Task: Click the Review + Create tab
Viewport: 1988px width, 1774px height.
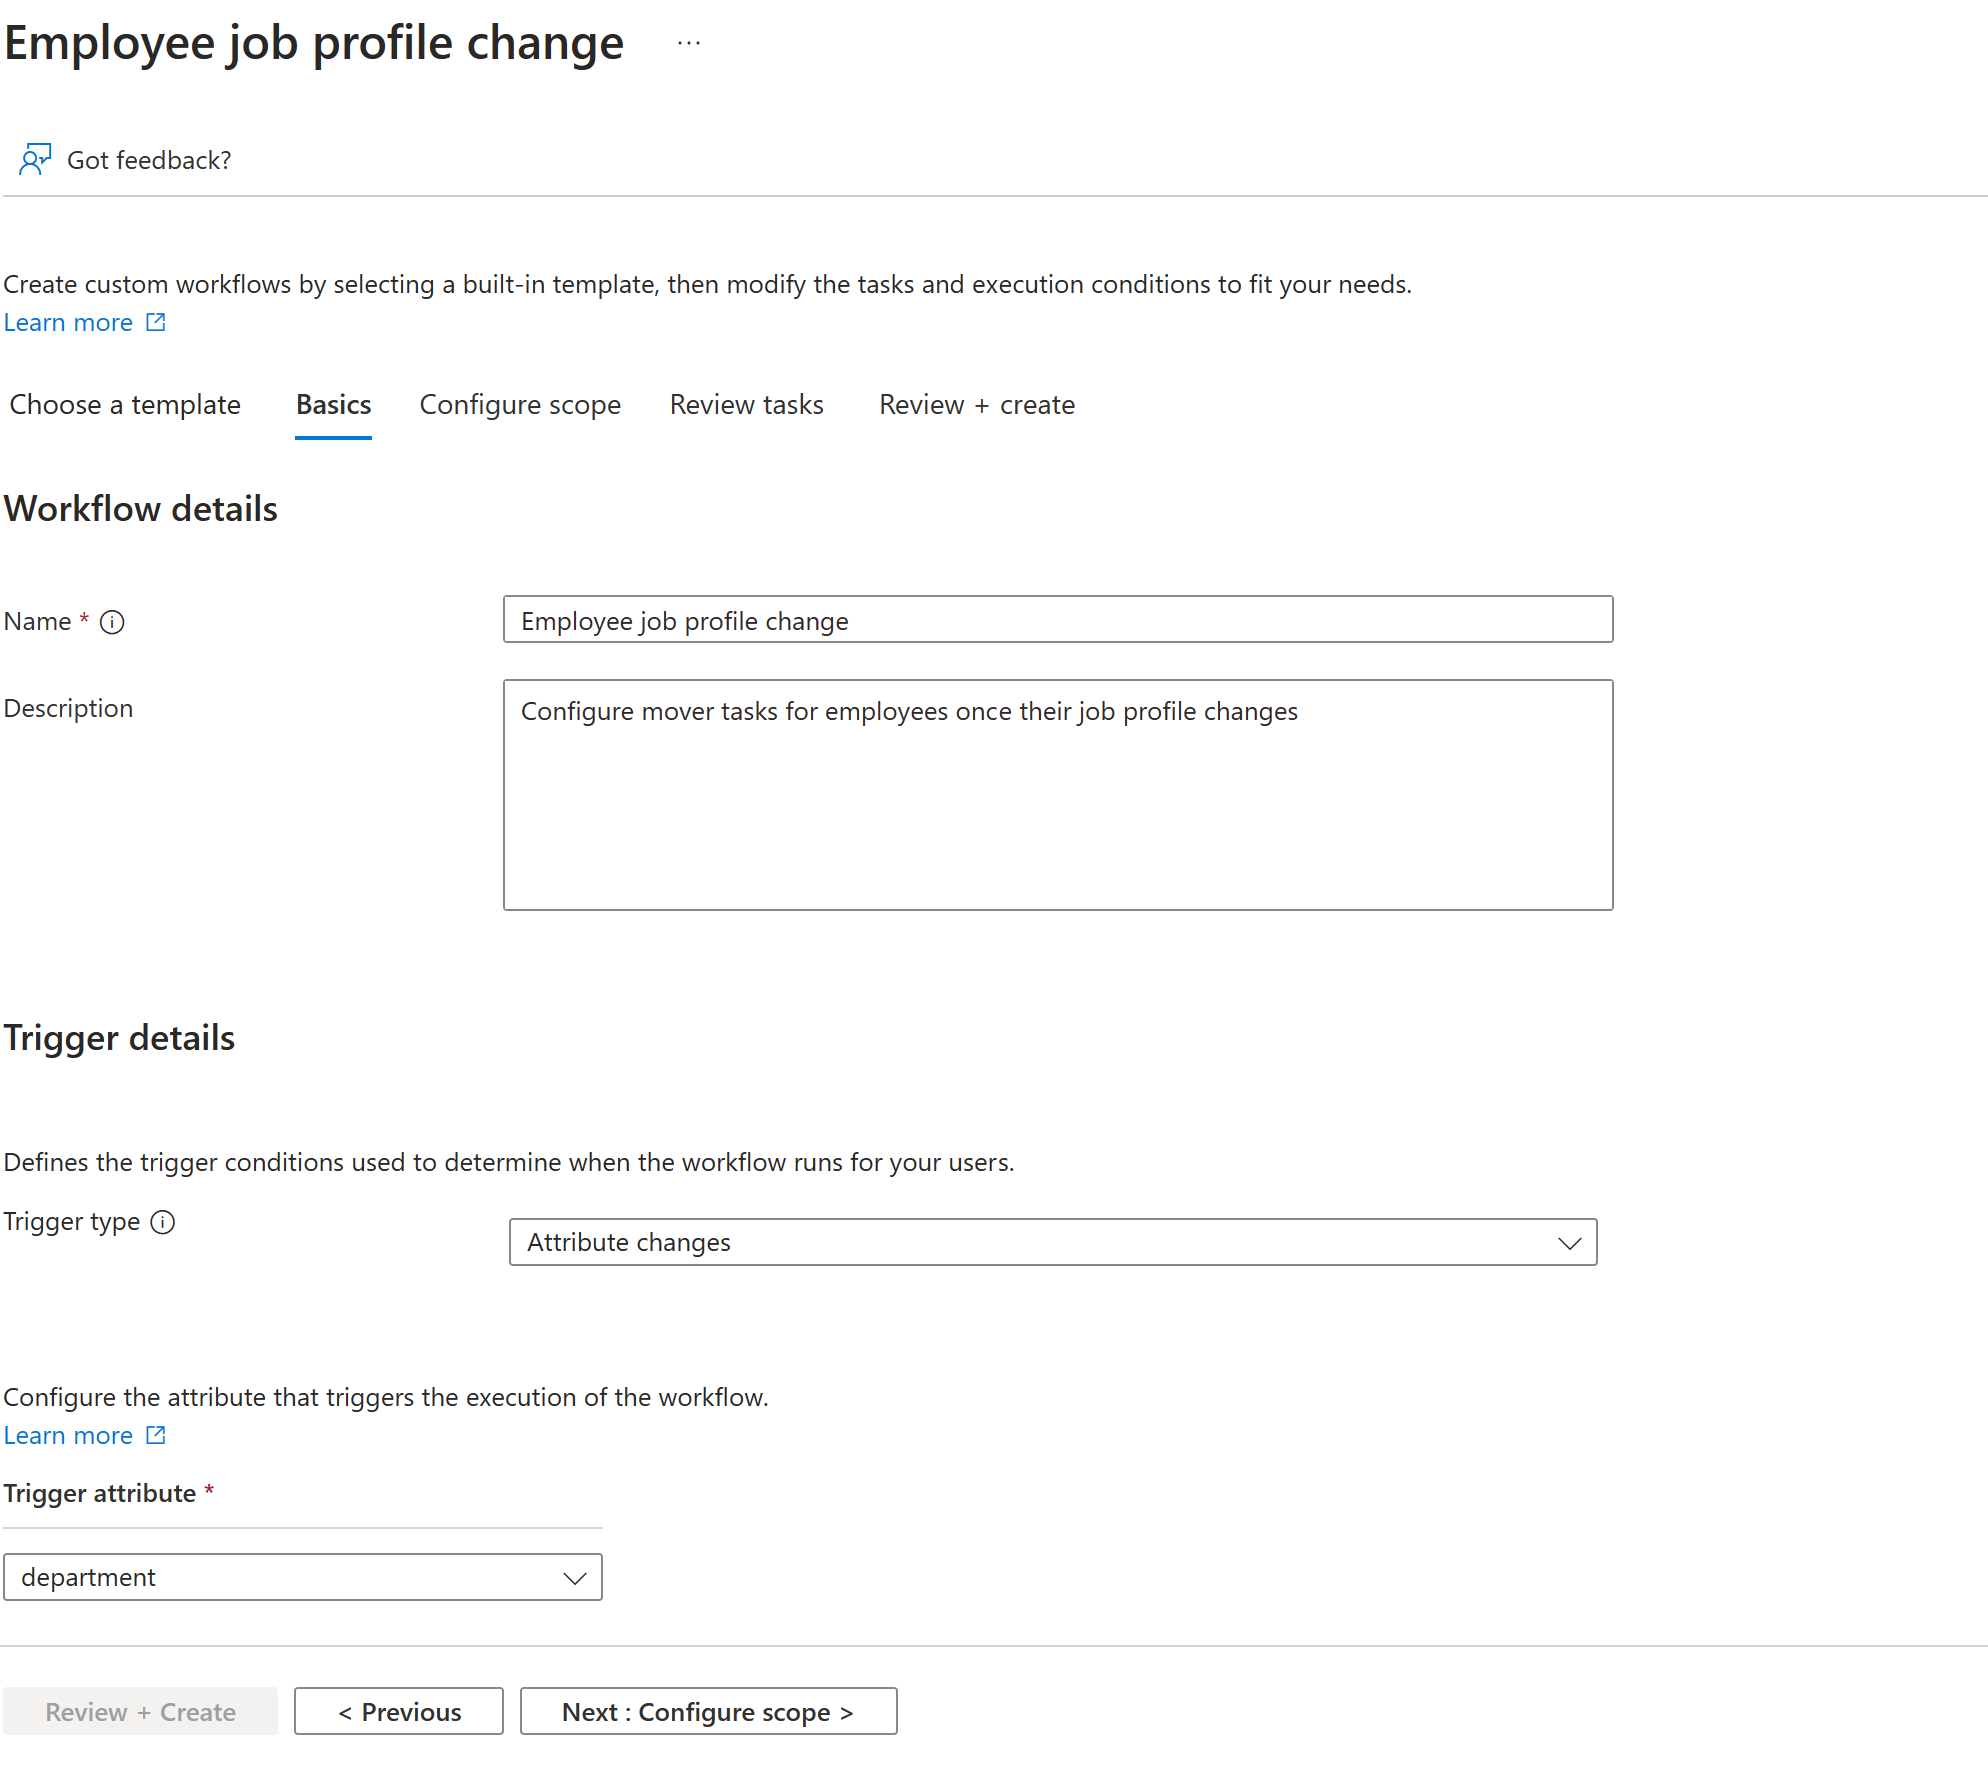Action: 976,404
